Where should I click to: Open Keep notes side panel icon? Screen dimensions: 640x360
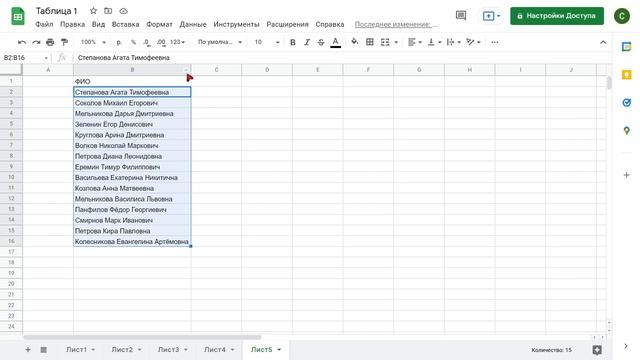(x=627, y=75)
